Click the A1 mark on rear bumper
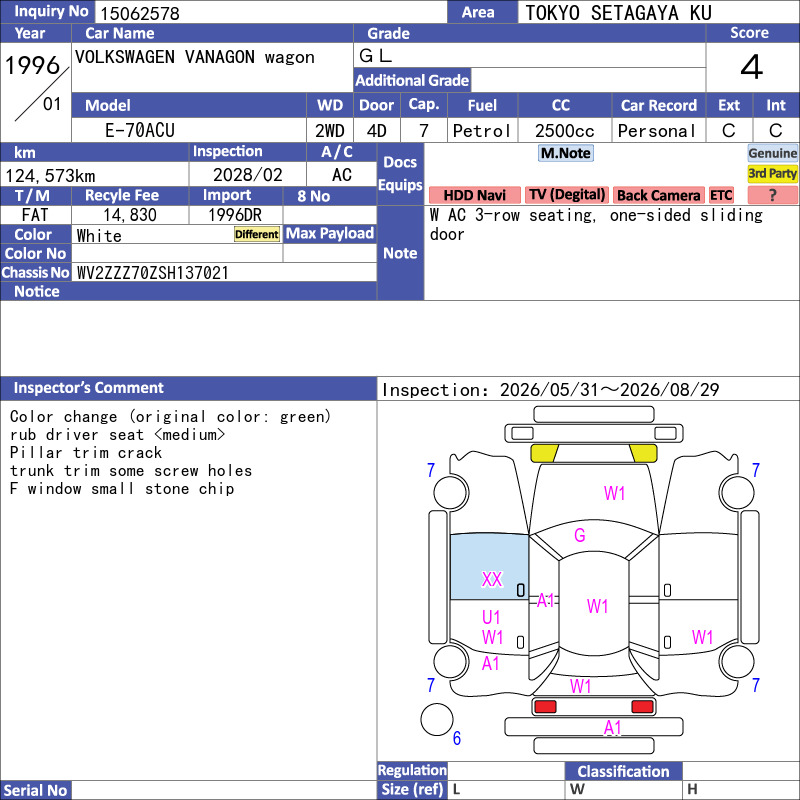Screen dimensions: 800x800 coord(612,728)
